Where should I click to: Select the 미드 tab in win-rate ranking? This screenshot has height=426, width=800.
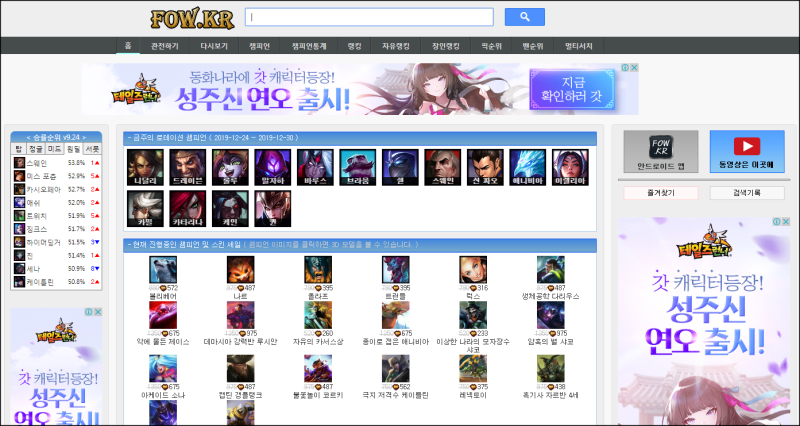54,149
